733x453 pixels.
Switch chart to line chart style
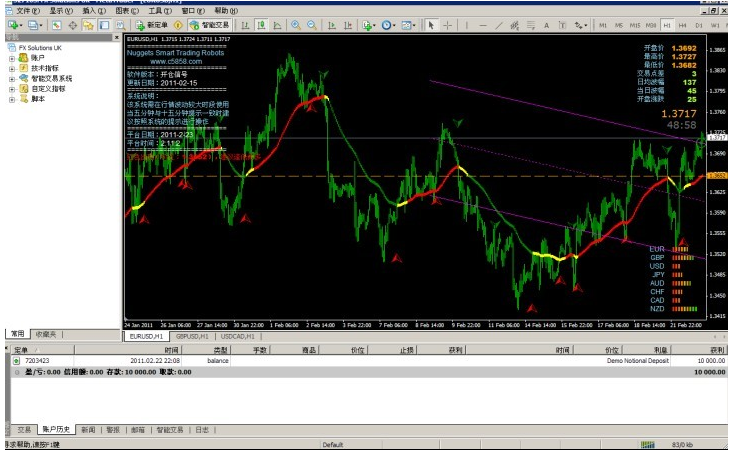(x=277, y=25)
